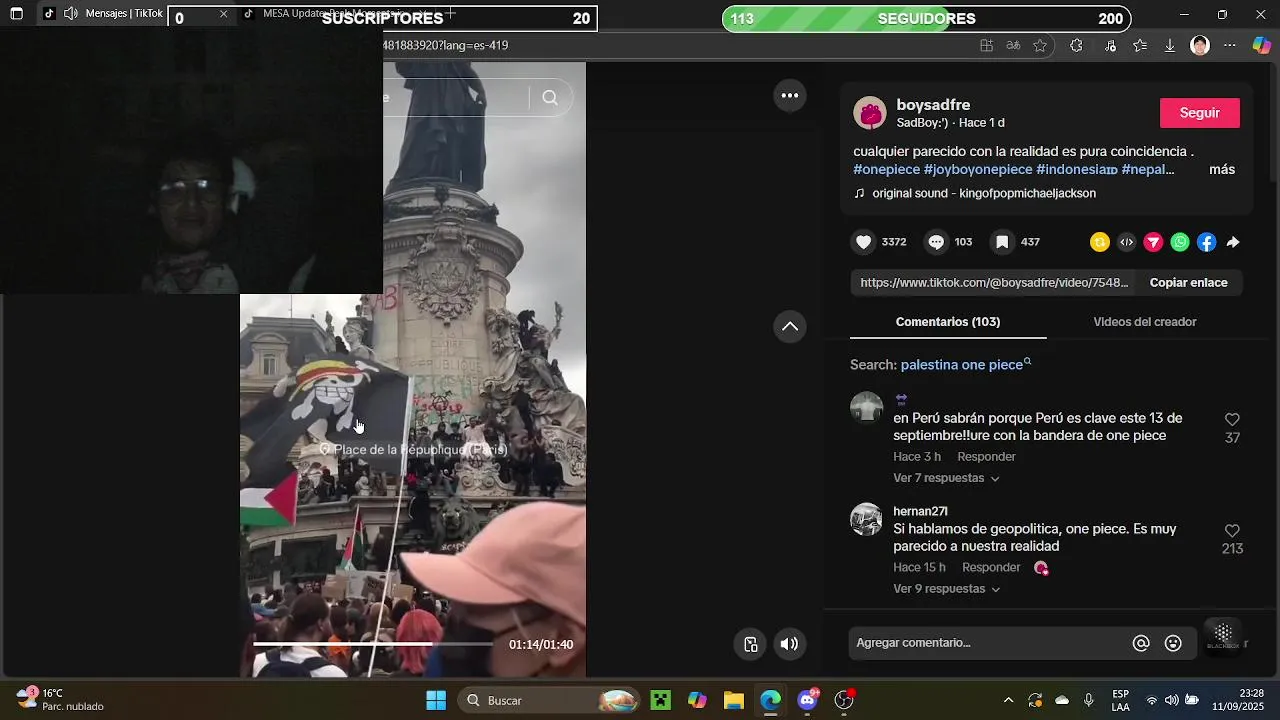Show hidden tray icons chevron
1280x720 pixels.
pyautogui.click(x=1008, y=700)
